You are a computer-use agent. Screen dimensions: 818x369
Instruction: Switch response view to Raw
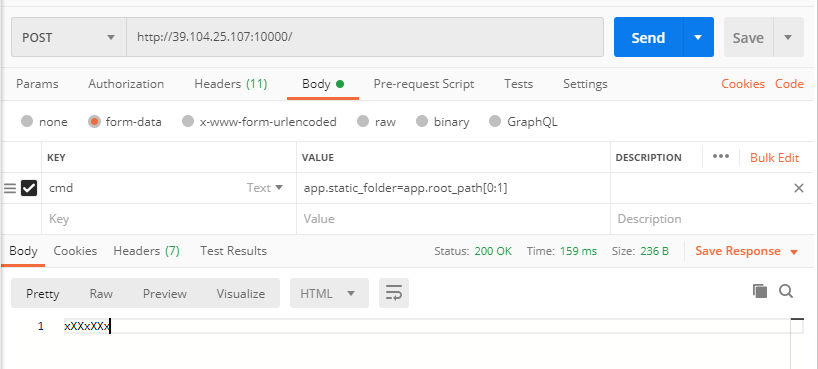(101, 293)
